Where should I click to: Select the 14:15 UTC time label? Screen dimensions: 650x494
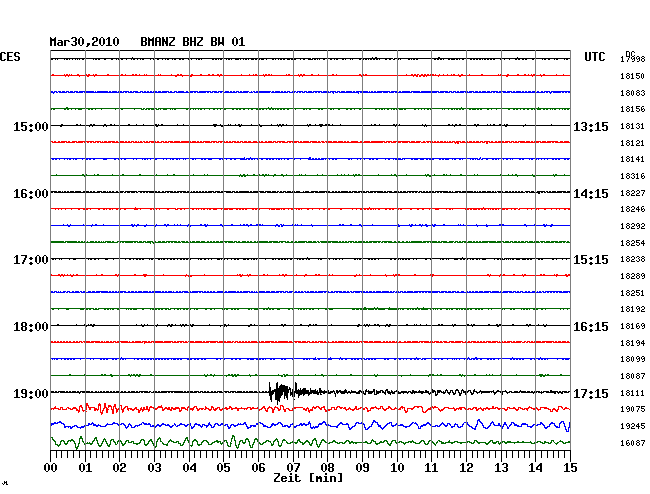(x=591, y=194)
